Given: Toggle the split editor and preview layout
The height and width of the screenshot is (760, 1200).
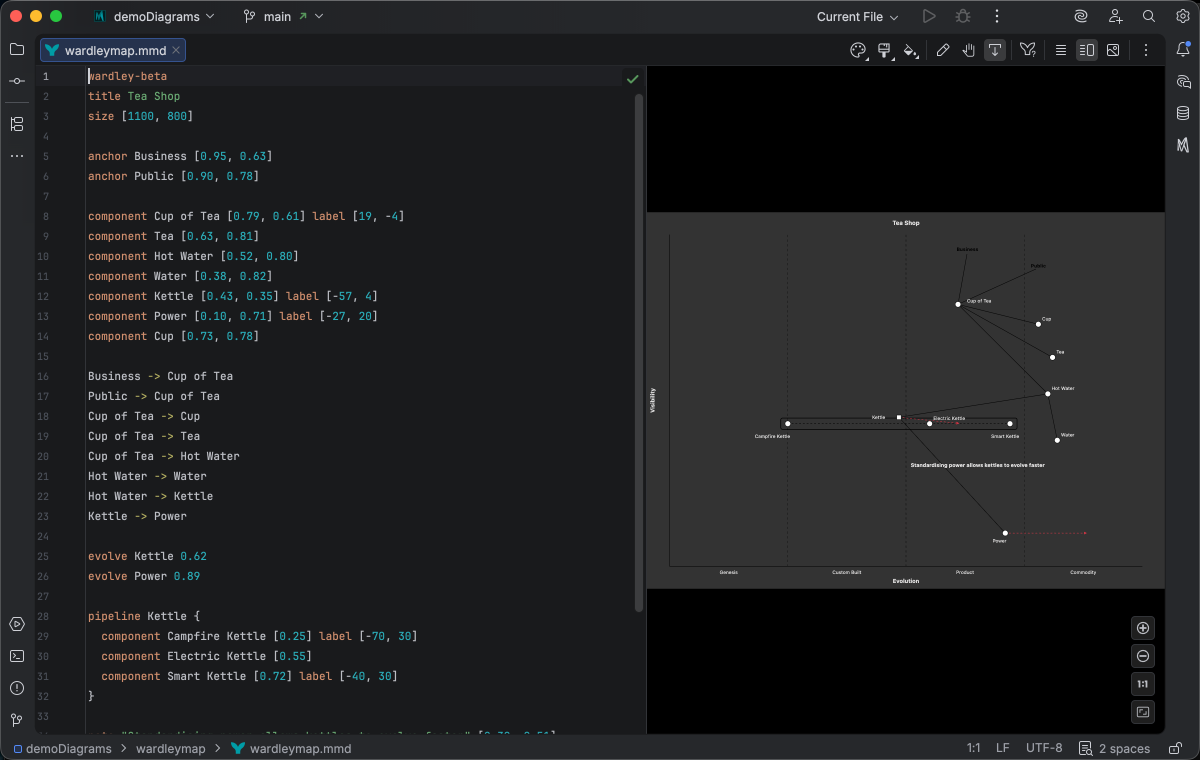Looking at the screenshot, I should (1086, 49).
